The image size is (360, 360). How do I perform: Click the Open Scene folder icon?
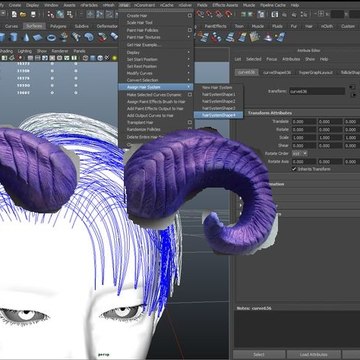coord(23,14)
